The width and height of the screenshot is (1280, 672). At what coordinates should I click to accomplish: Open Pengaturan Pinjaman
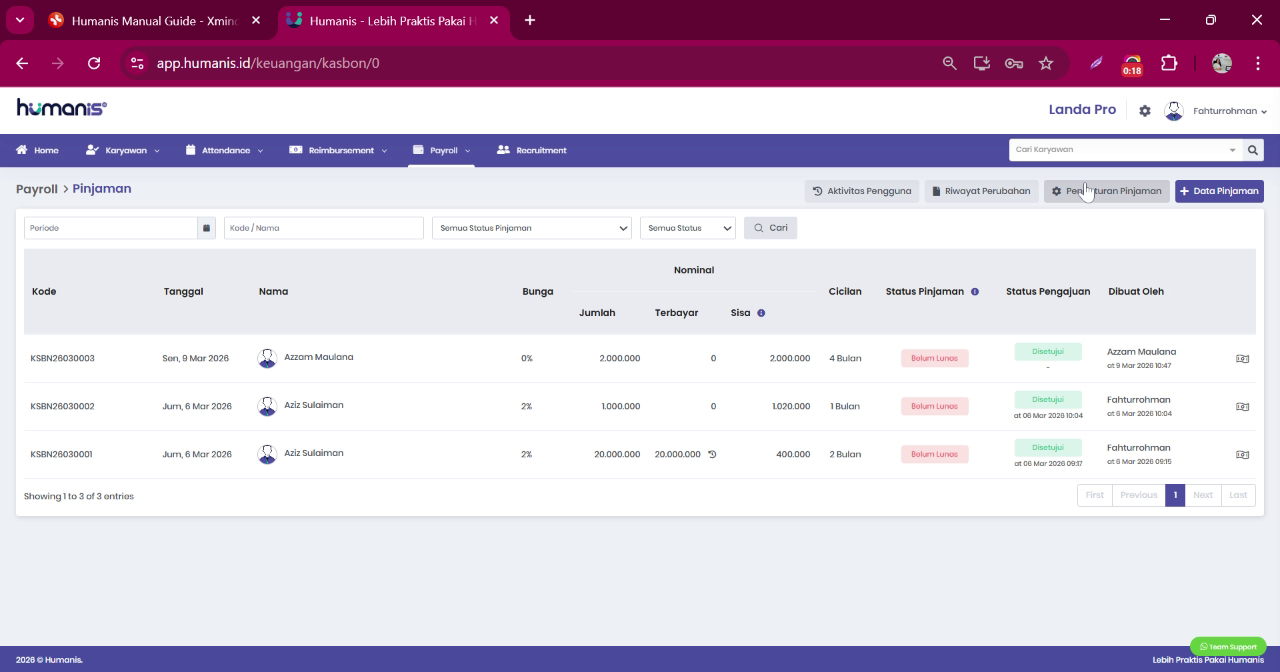1106,191
